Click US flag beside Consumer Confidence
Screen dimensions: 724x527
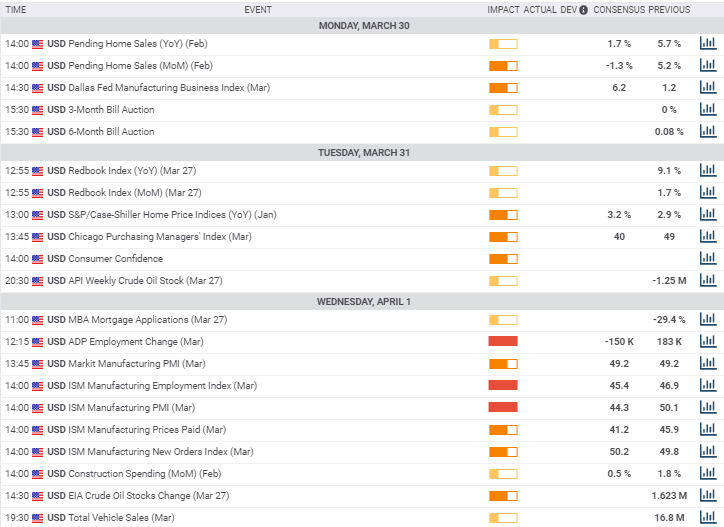click(x=38, y=259)
